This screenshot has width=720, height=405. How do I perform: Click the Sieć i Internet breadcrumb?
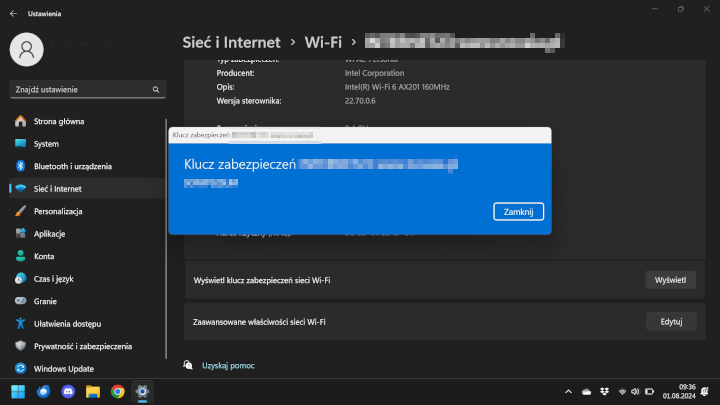232,42
